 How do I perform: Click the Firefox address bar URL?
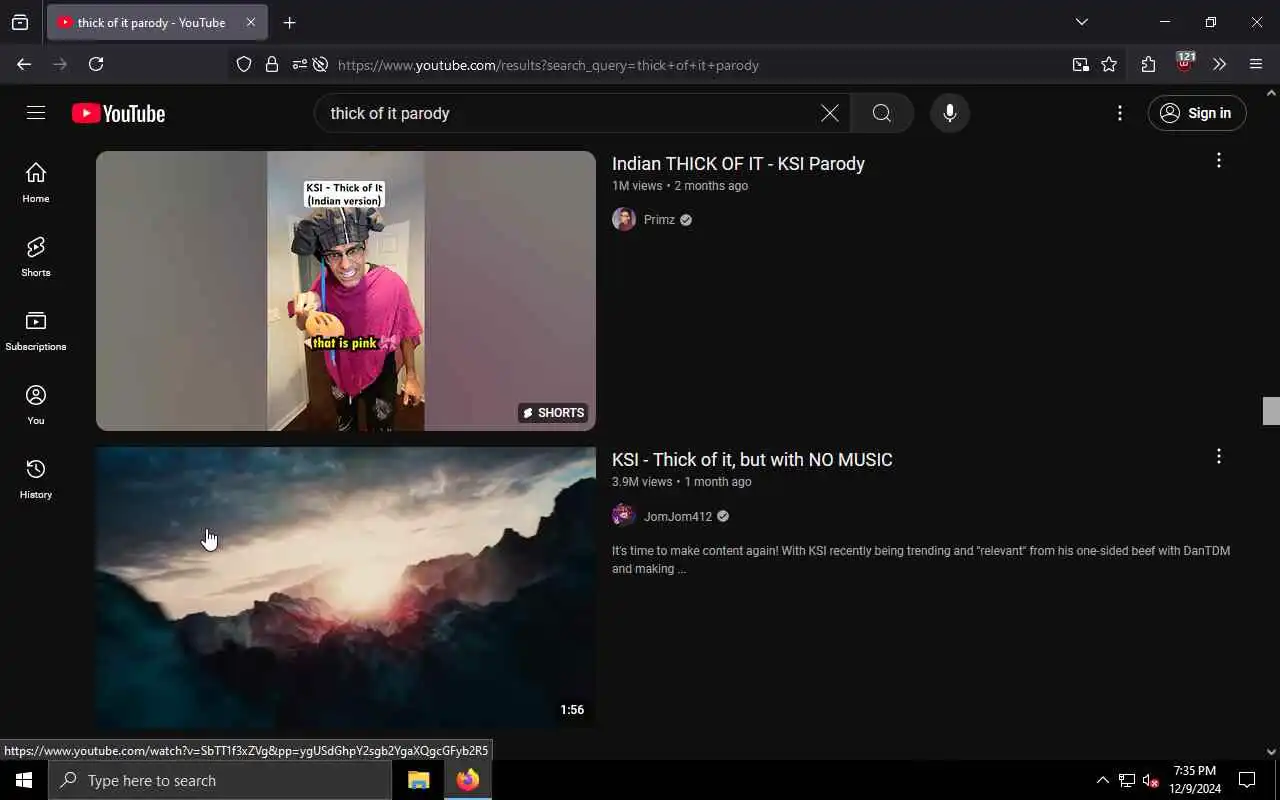[x=548, y=65]
